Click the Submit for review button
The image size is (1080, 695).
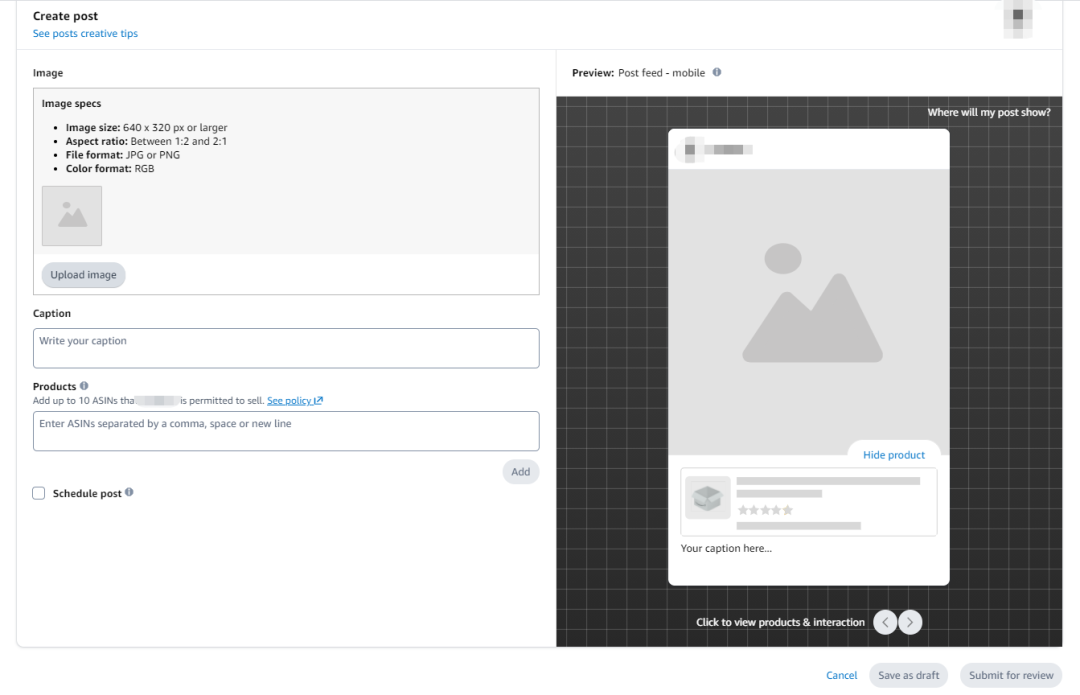pos(1010,675)
